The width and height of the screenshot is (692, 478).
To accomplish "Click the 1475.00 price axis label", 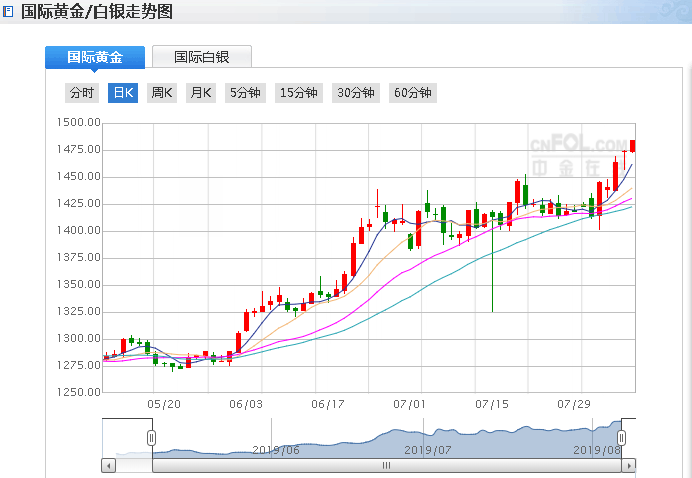I will pyautogui.click(x=79, y=149).
